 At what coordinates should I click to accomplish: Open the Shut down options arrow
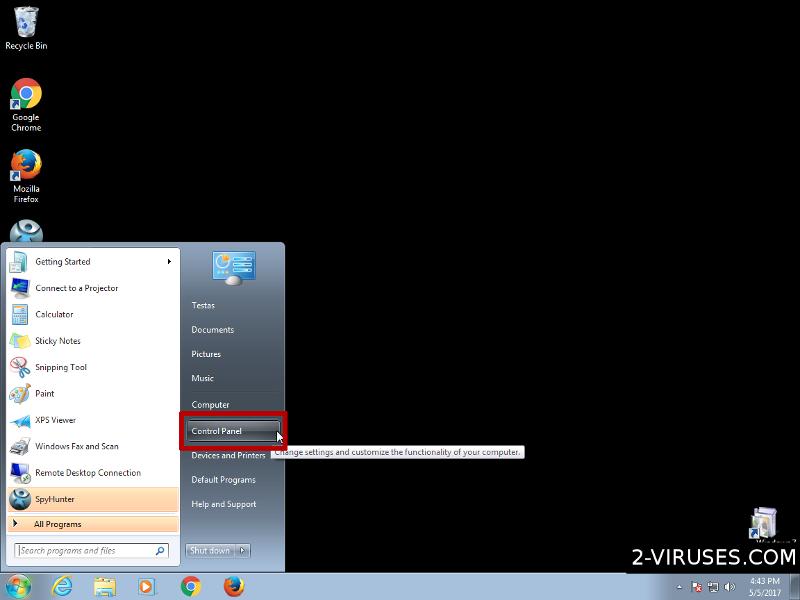click(x=243, y=551)
